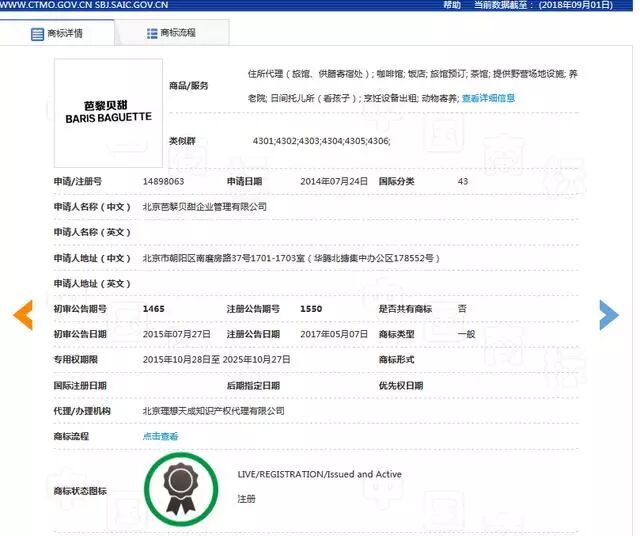Image resolution: width=640 pixels, height=536 pixels.
Task: Click the 商标形式 label
Action: point(396,360)
